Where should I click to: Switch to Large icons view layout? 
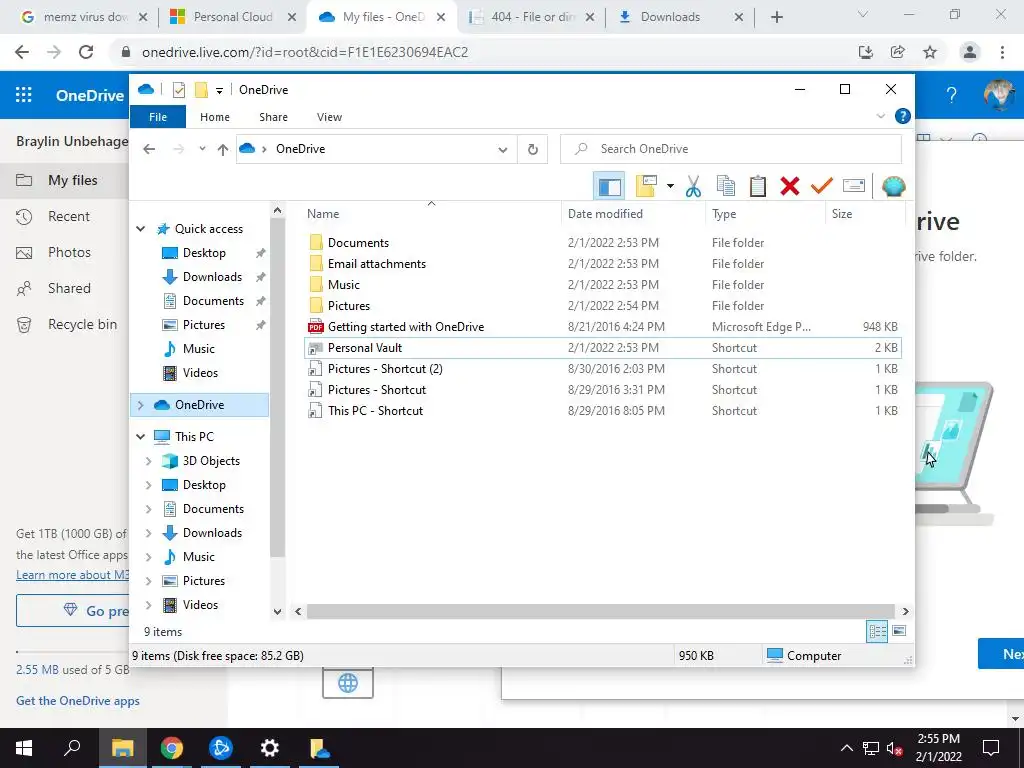point(899,631)
